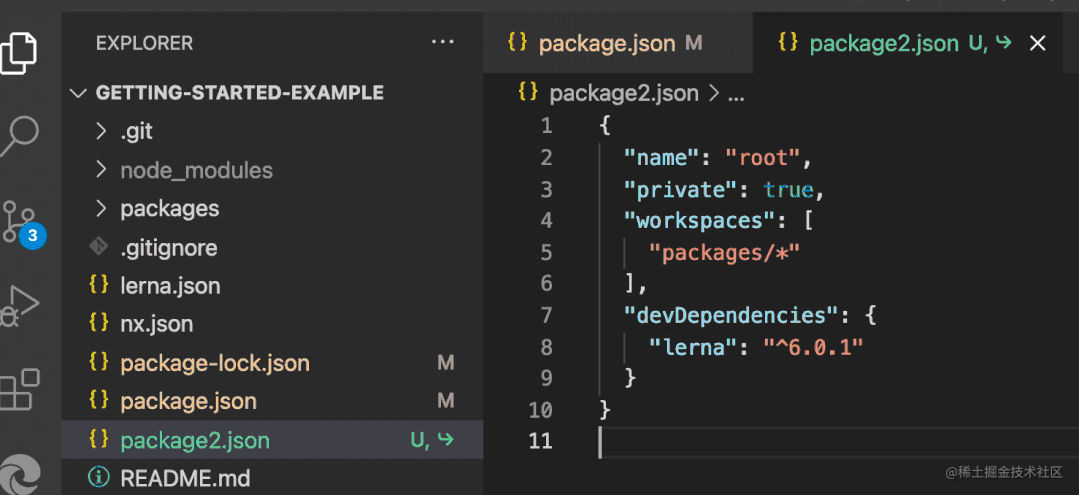The image size is (1079, 495).
Task: Open the Explorer view icon
Action: [x=20, y=50]
